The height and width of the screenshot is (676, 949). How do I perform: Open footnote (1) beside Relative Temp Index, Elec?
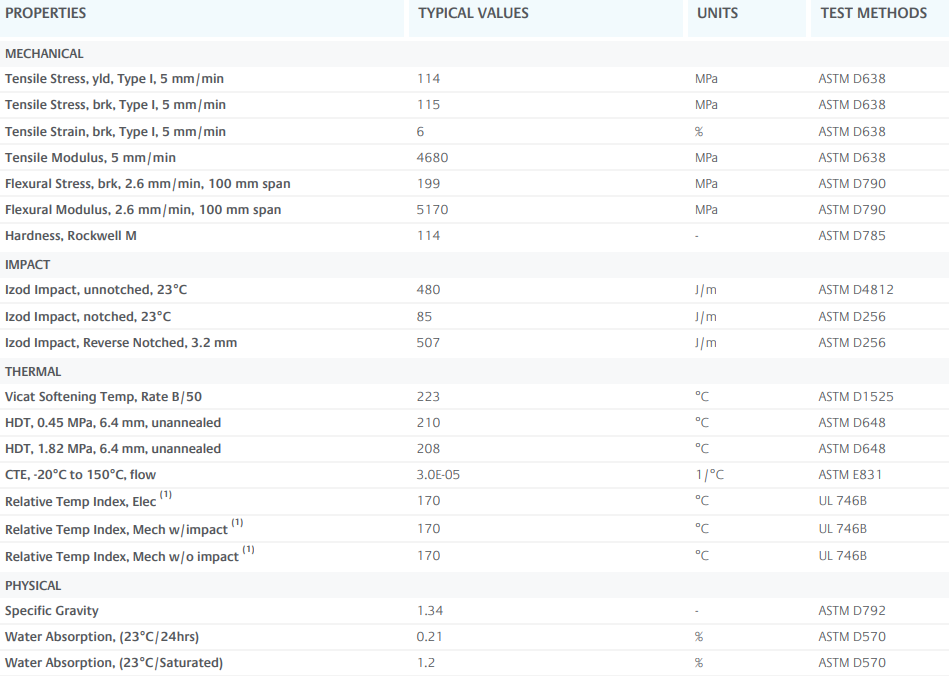[x=166, y=495]
